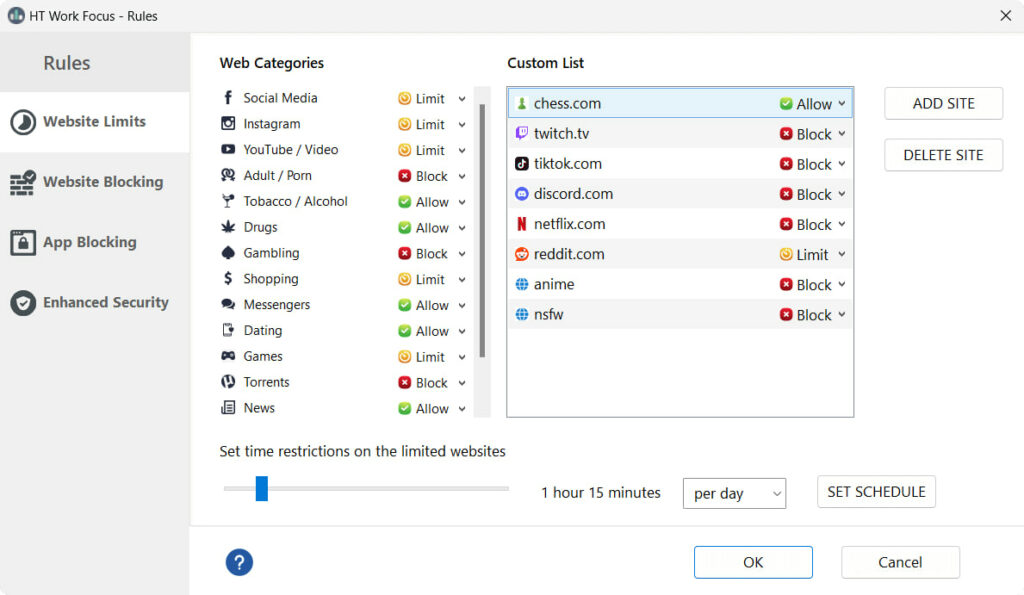This screenshot has width=1024, height=595.
Task: Click the SET SCHEDULE button
Action: pos(876,492)
